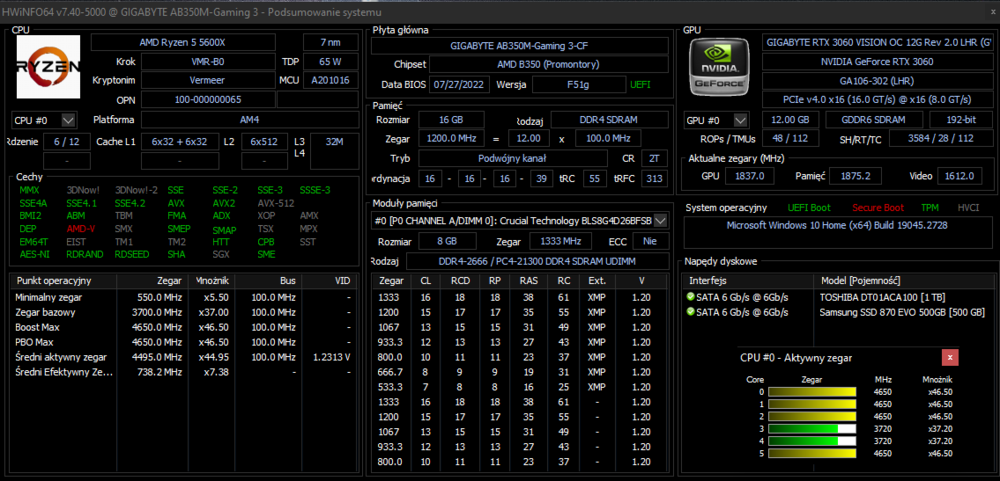Select the Boost Max row
Viewport: 1000px width, 481px height.
pyautogui.click(x=184, y=327)
